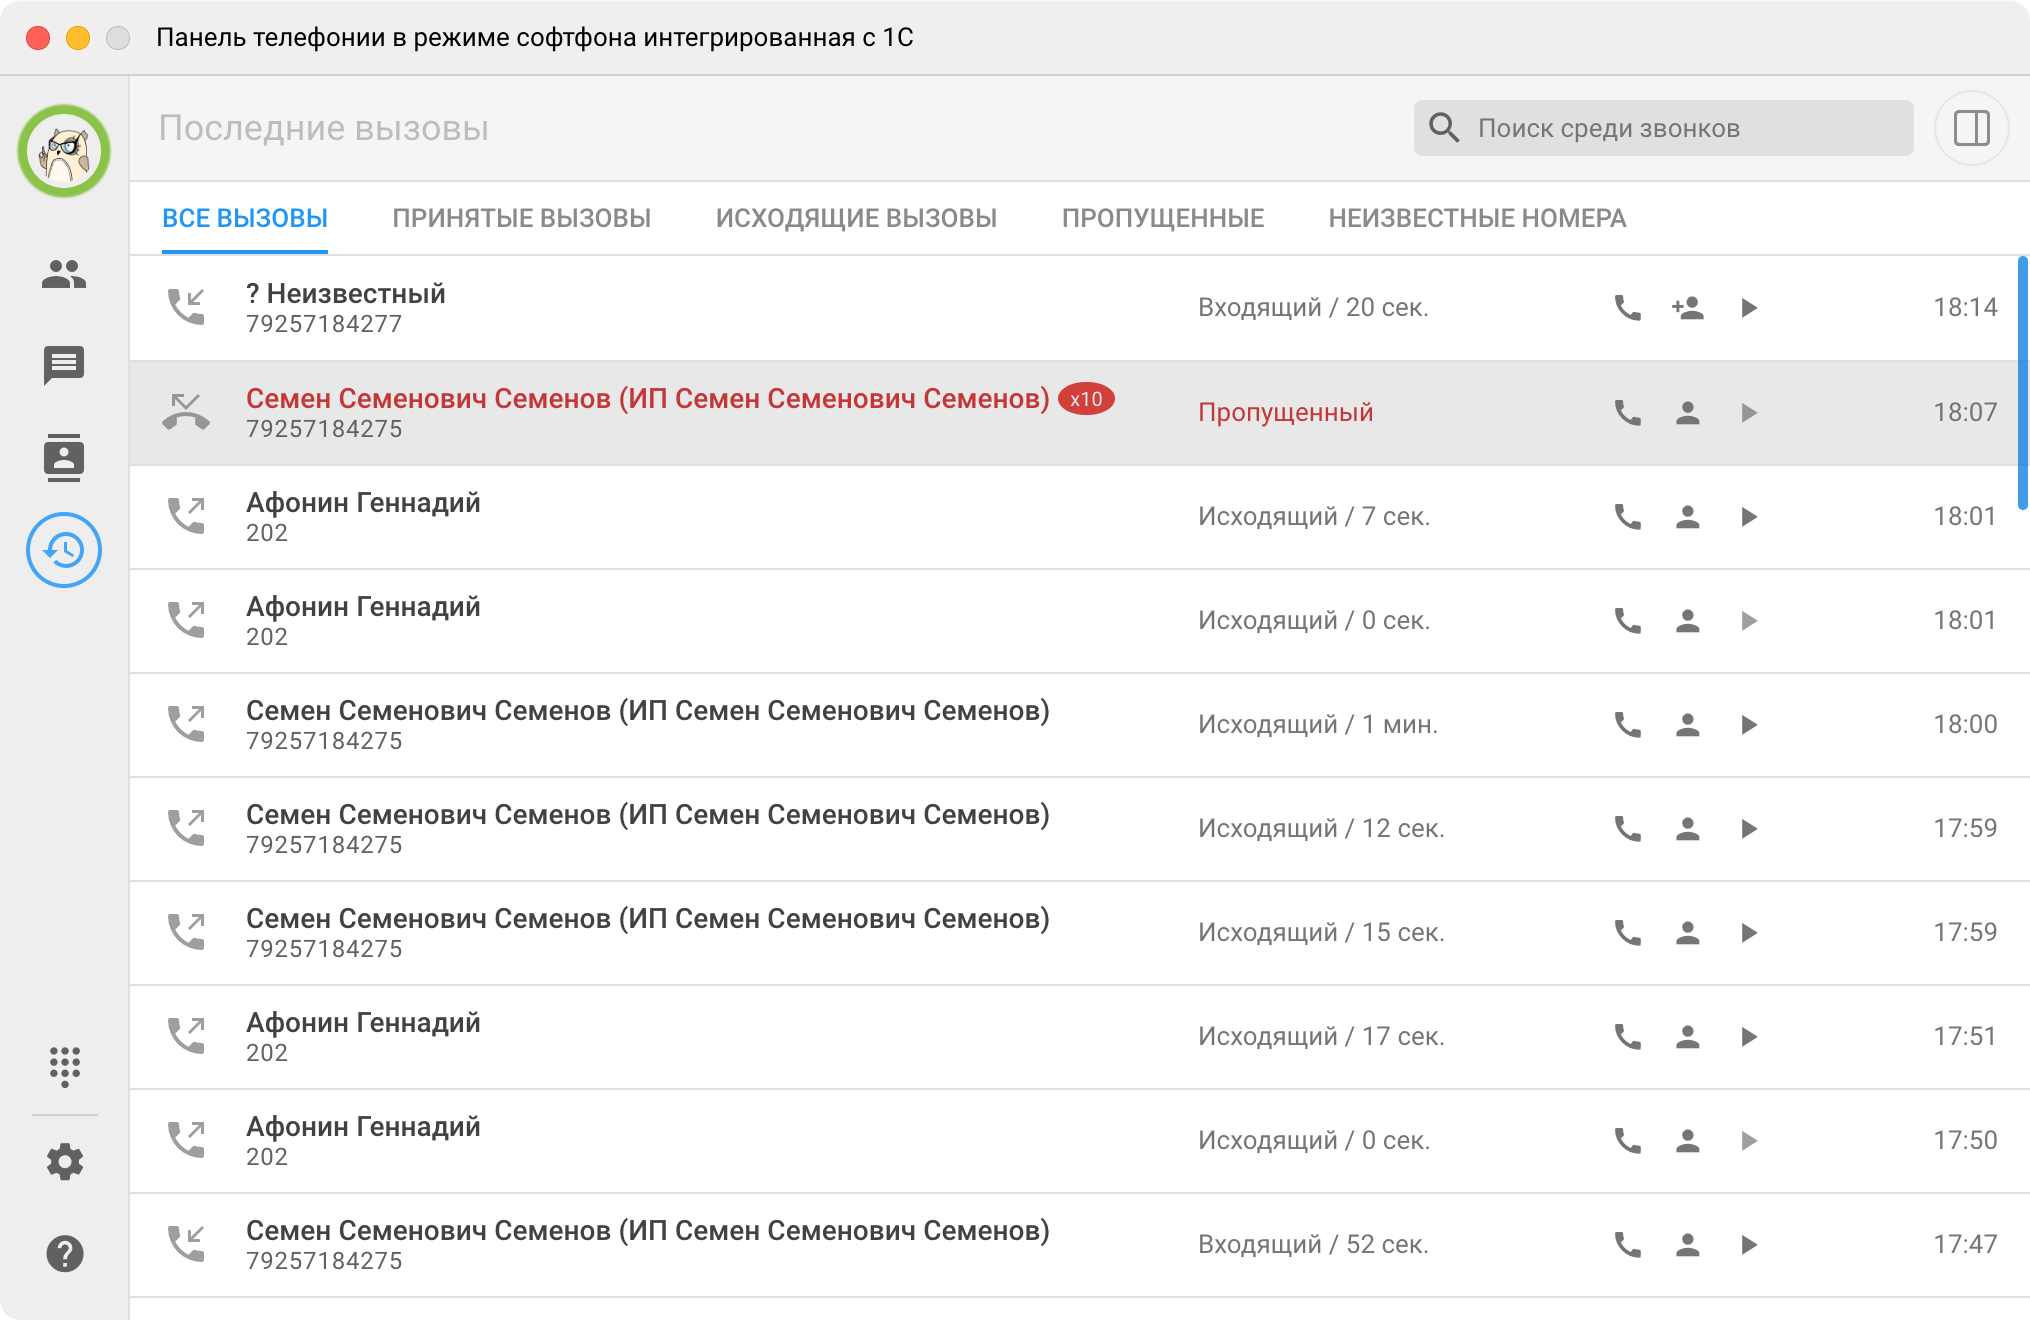Switch to the НЕИЗВЕСТНЫЕ НОМЕРА tab
This screenshot has height=1320, width=2030.
click(1477, 218)
